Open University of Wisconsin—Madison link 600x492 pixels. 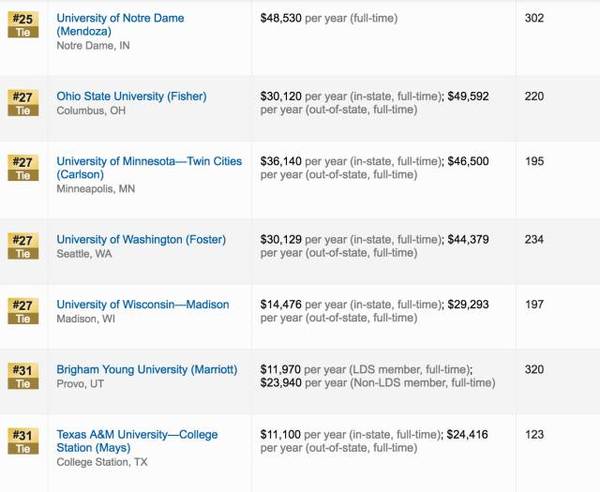coord(142,305)
